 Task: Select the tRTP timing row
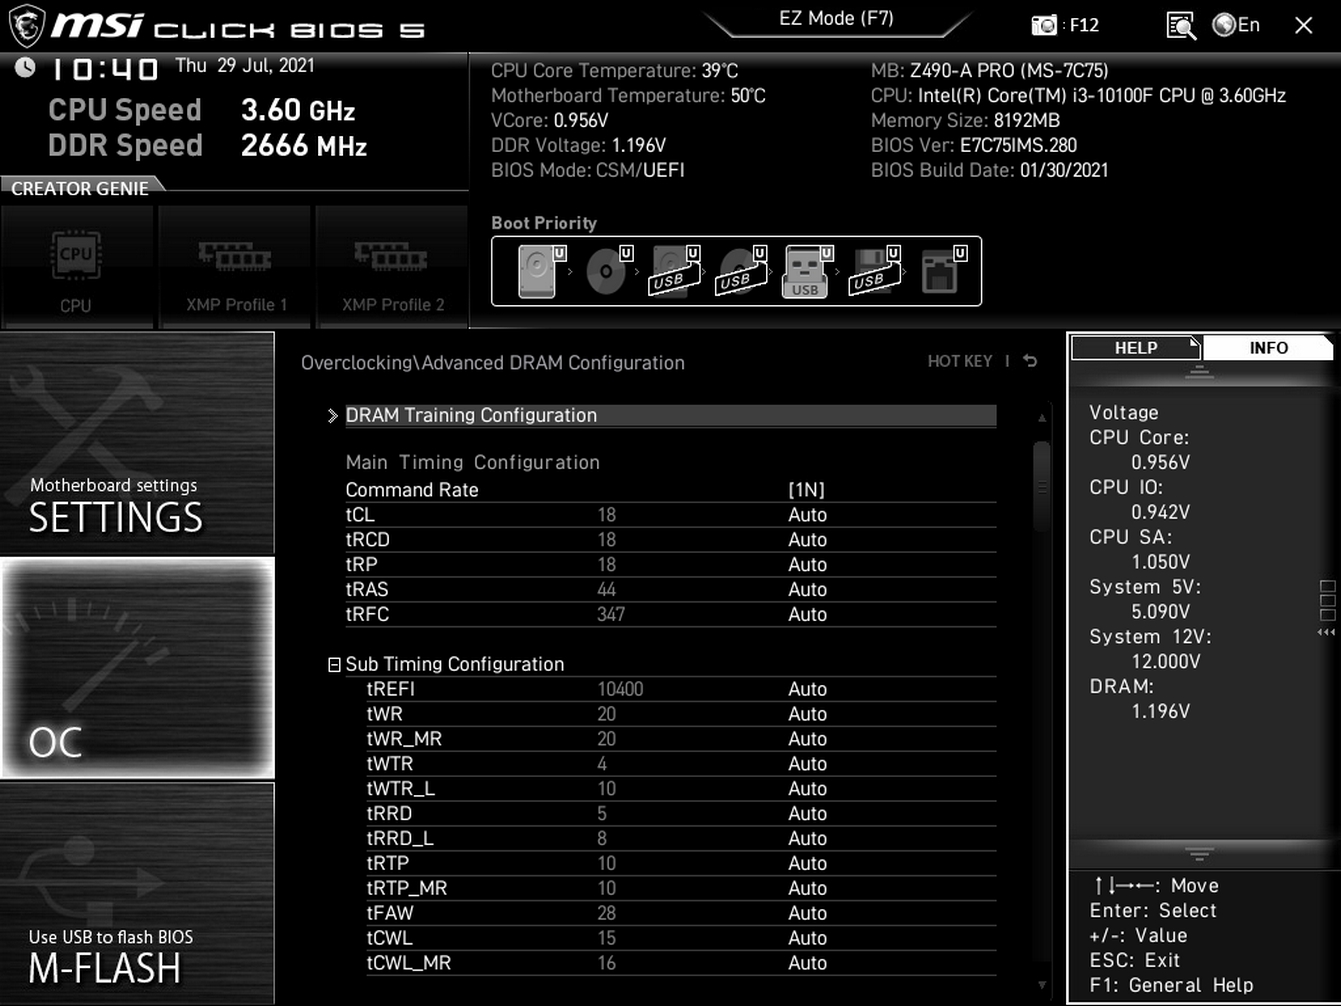(681, 864)
